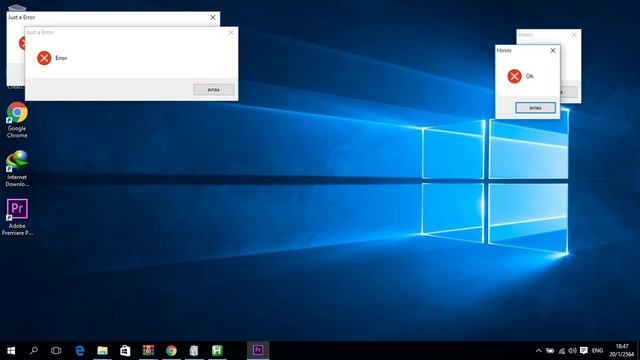
Task: Close the back Hmm dialog
Action: [x=574, y=35]
